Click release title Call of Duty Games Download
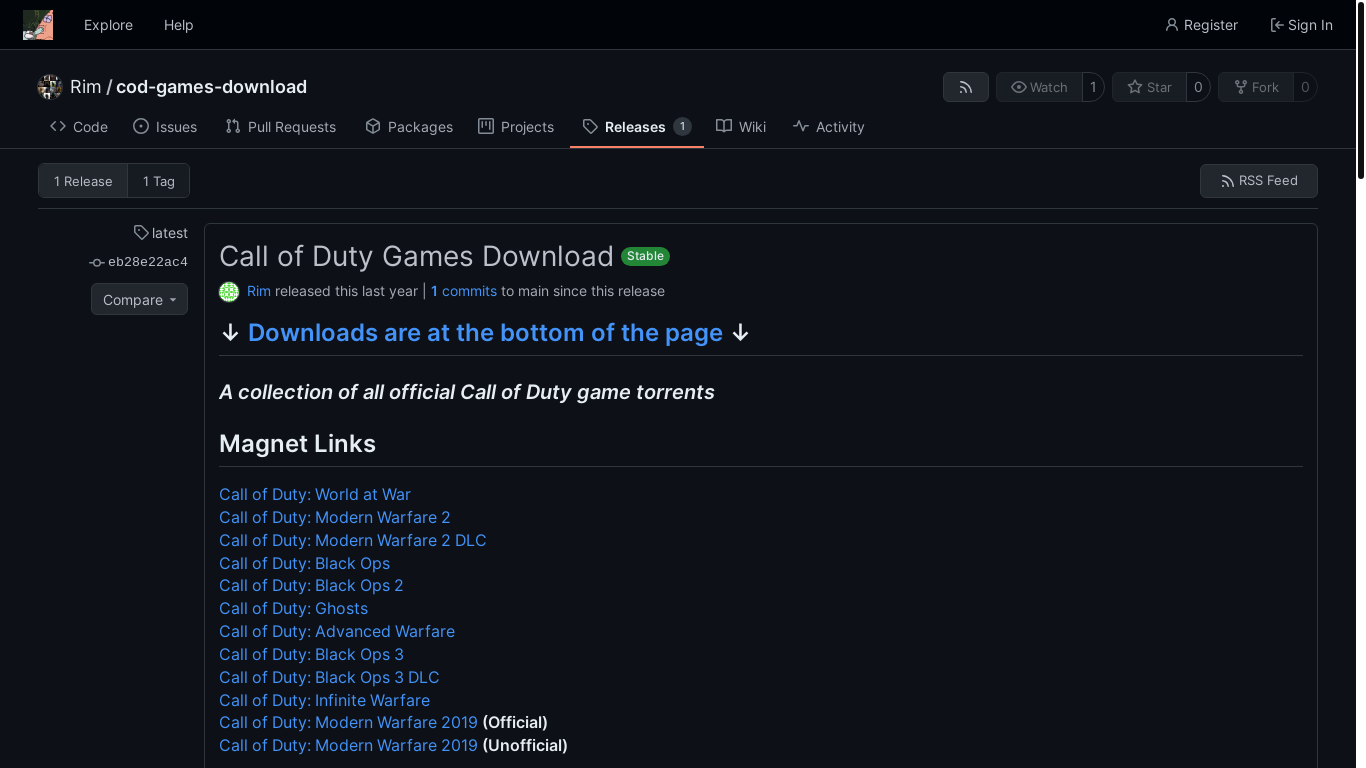Screen dimensions: 1366x768 416,256
